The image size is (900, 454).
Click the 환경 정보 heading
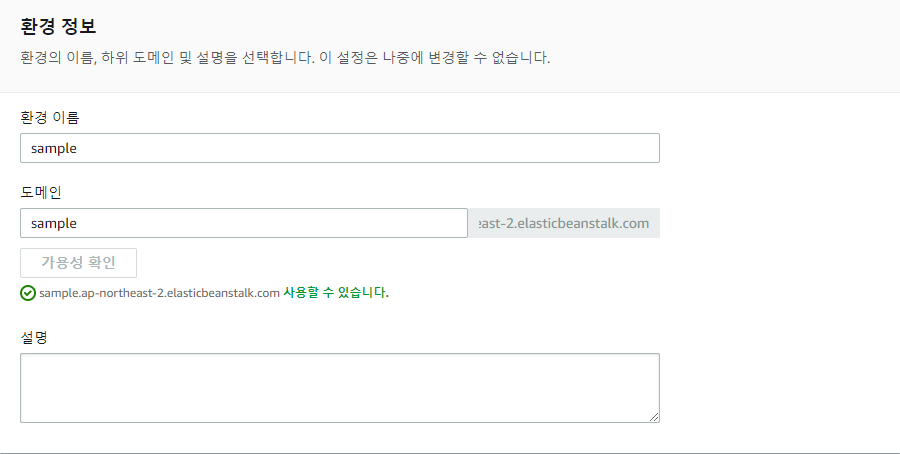click(59, 27)
